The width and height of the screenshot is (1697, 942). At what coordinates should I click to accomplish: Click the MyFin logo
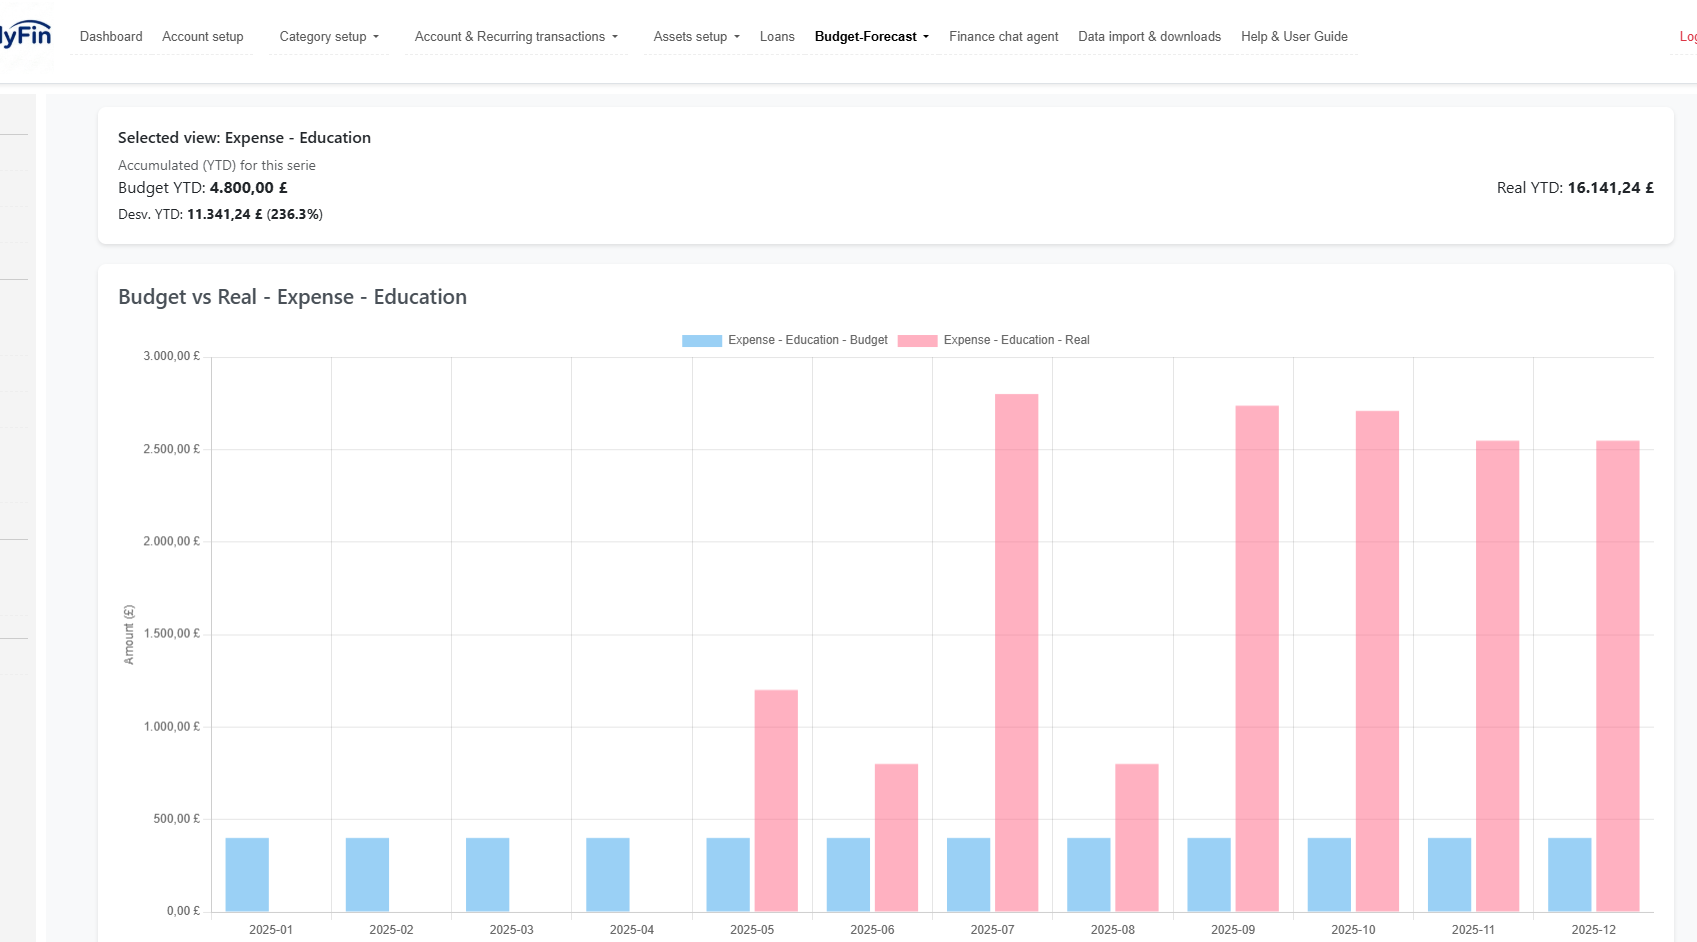tap(25, 35)
